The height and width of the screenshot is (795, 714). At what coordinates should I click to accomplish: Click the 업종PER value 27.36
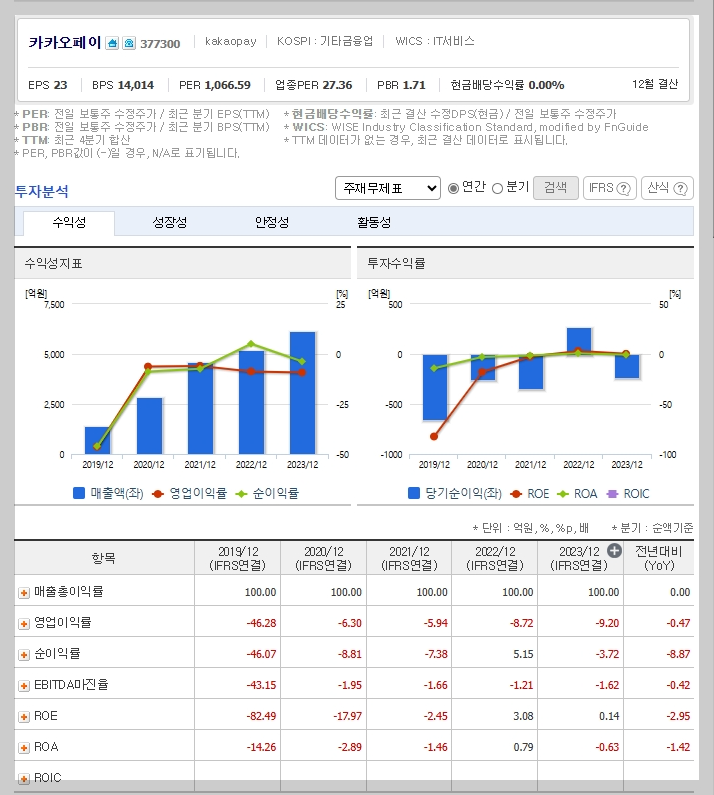(337, 85)
